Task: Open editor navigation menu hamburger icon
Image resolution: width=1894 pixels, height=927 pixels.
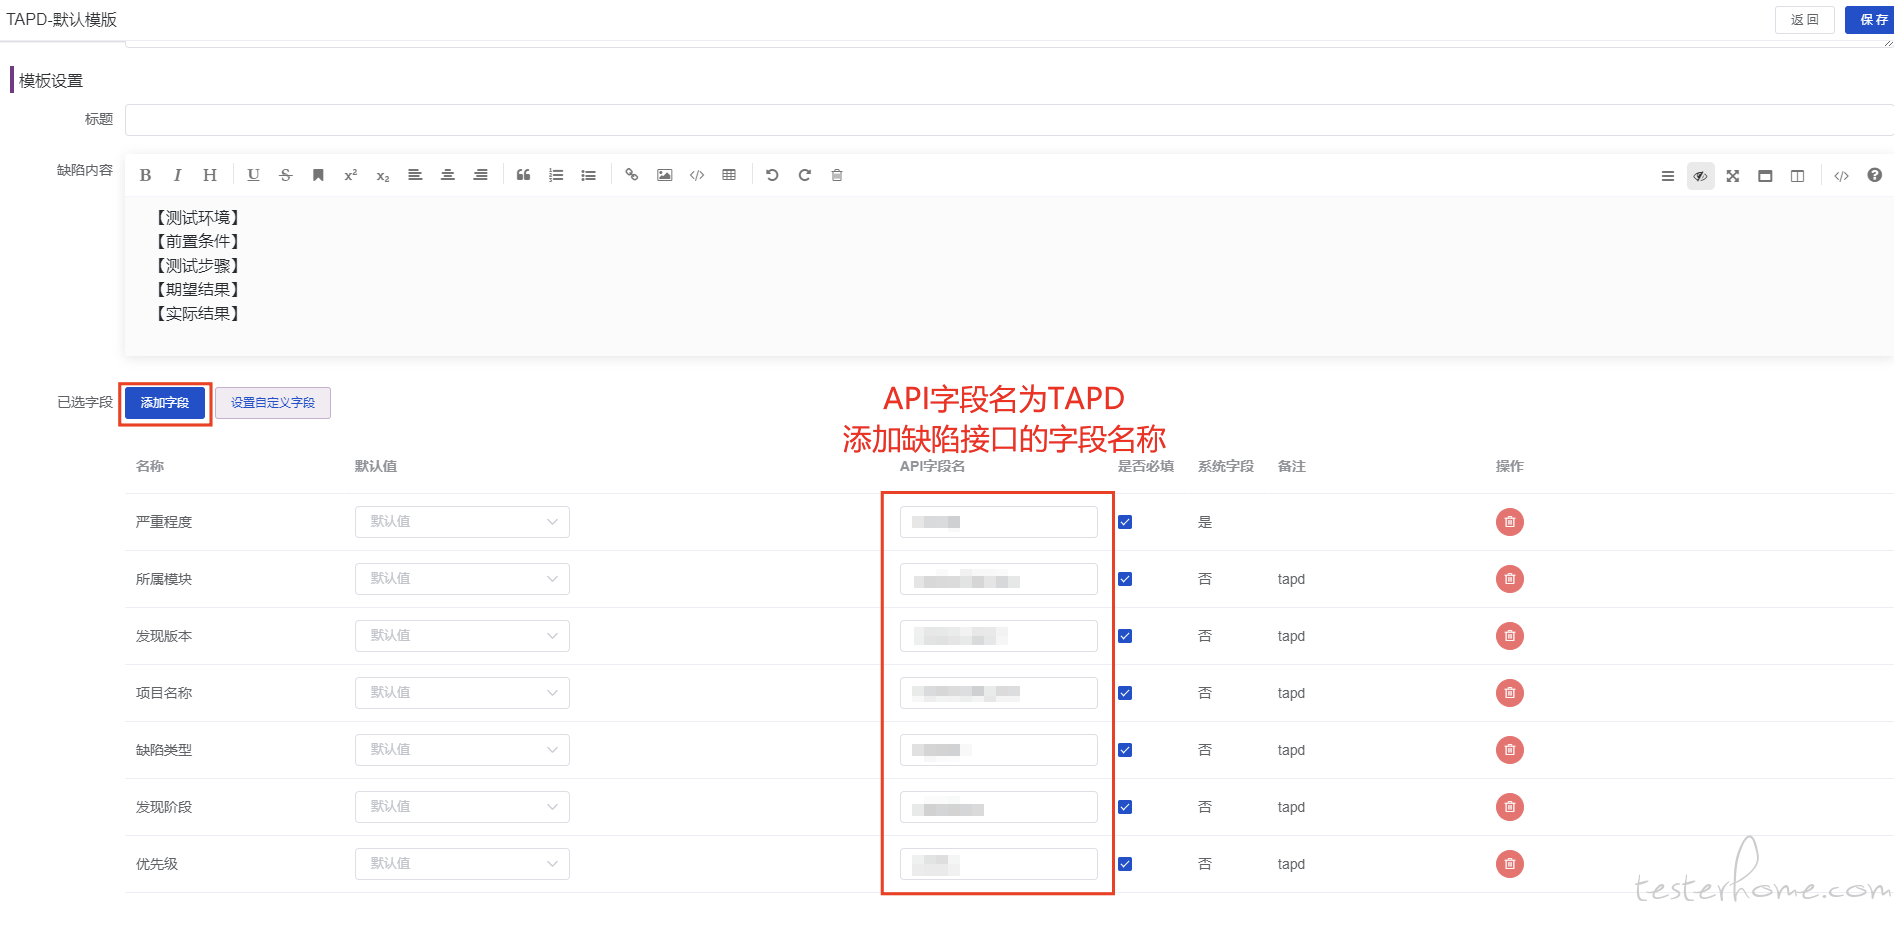Action: point(1668,176)
